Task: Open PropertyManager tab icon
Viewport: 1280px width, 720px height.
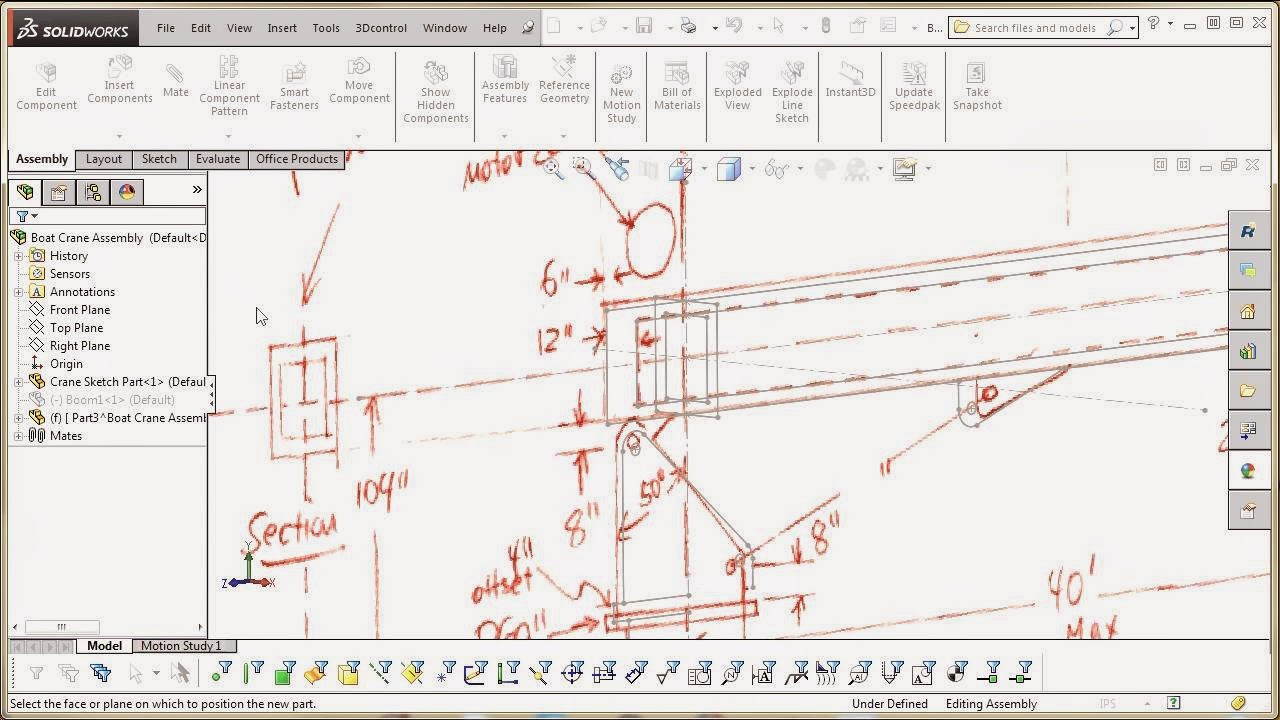Action: click(x=59, y=192)
